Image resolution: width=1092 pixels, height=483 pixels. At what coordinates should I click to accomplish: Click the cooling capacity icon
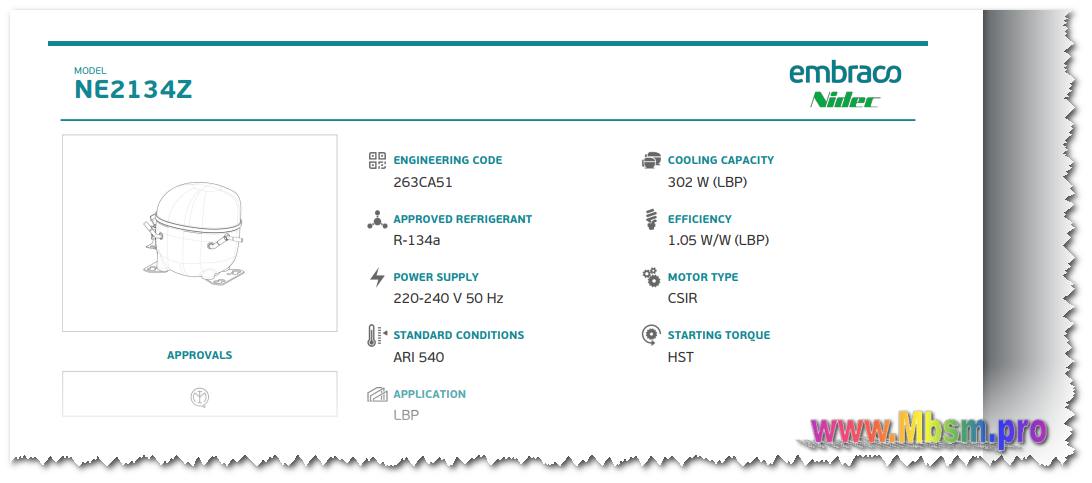click(651, 161)
